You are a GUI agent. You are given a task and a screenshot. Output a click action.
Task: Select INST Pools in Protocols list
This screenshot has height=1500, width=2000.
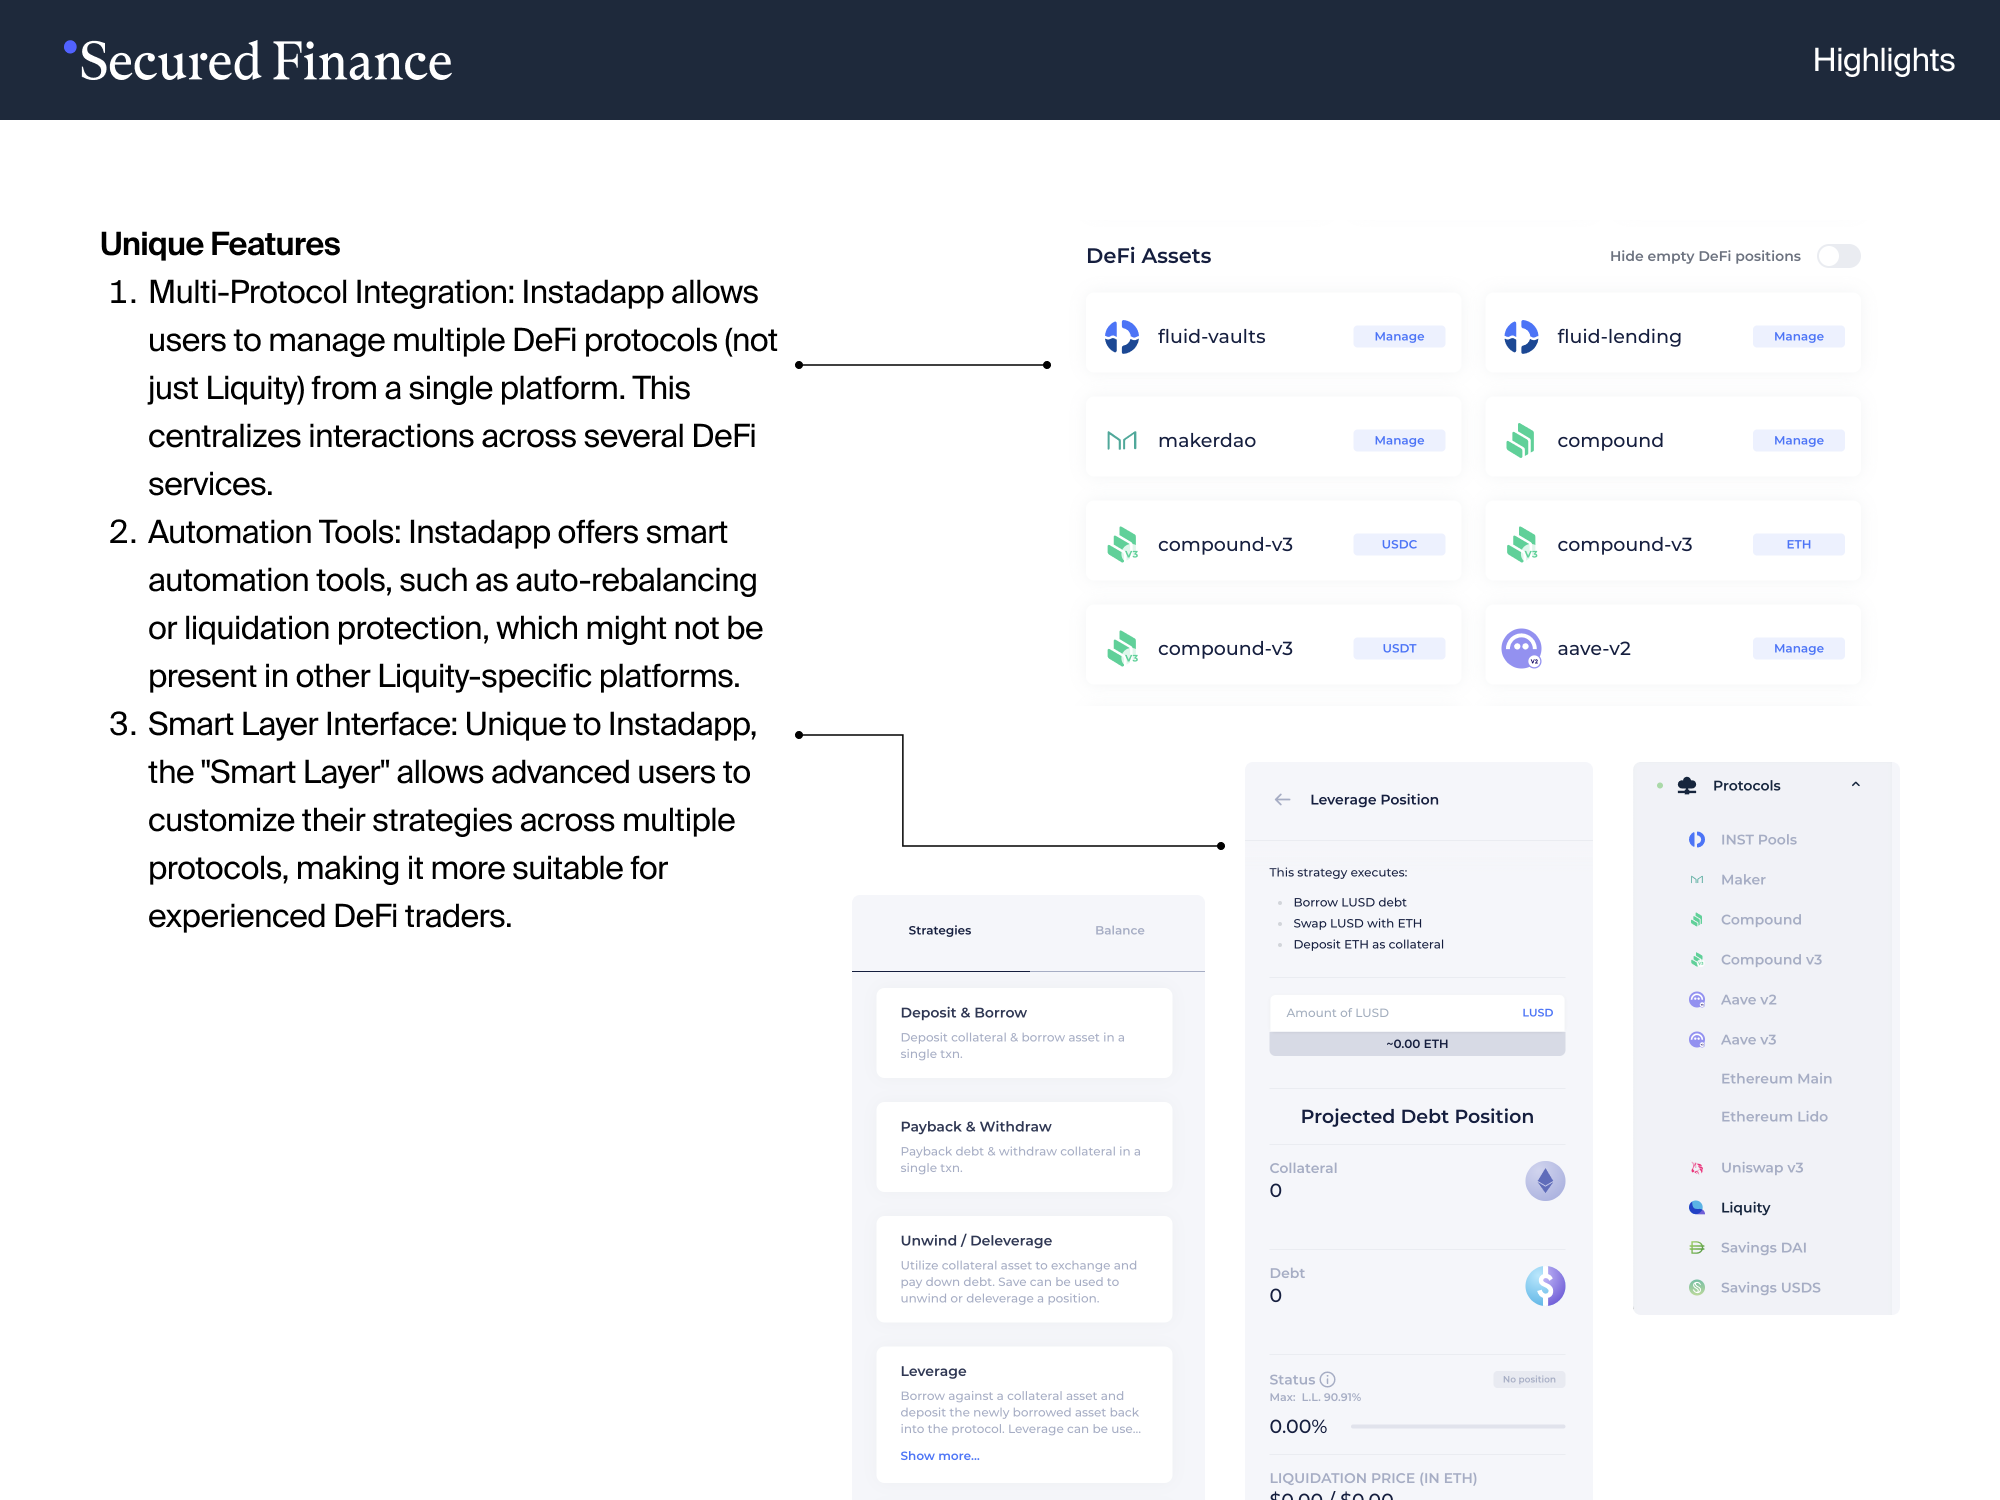1758,840
